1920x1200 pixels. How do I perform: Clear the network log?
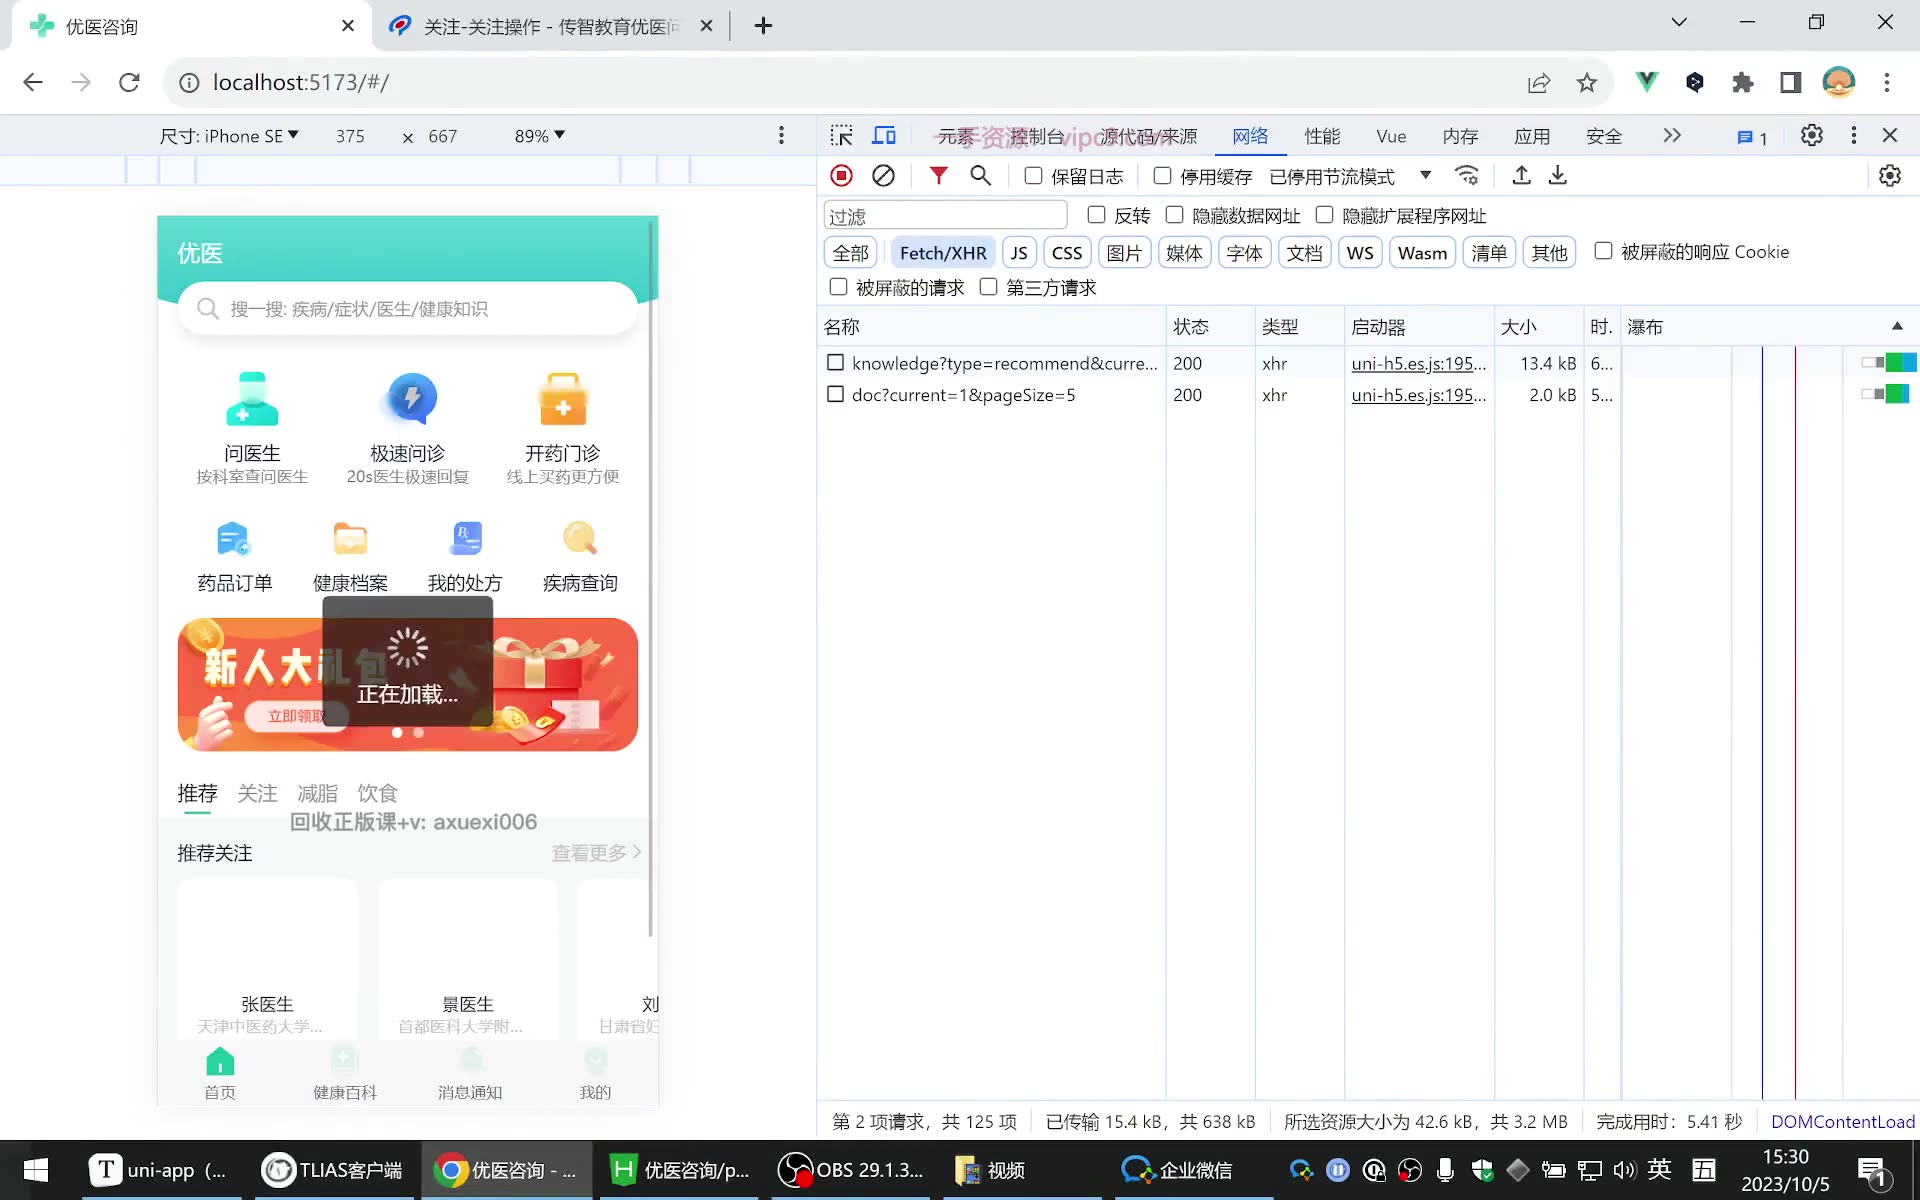point(883,176)
